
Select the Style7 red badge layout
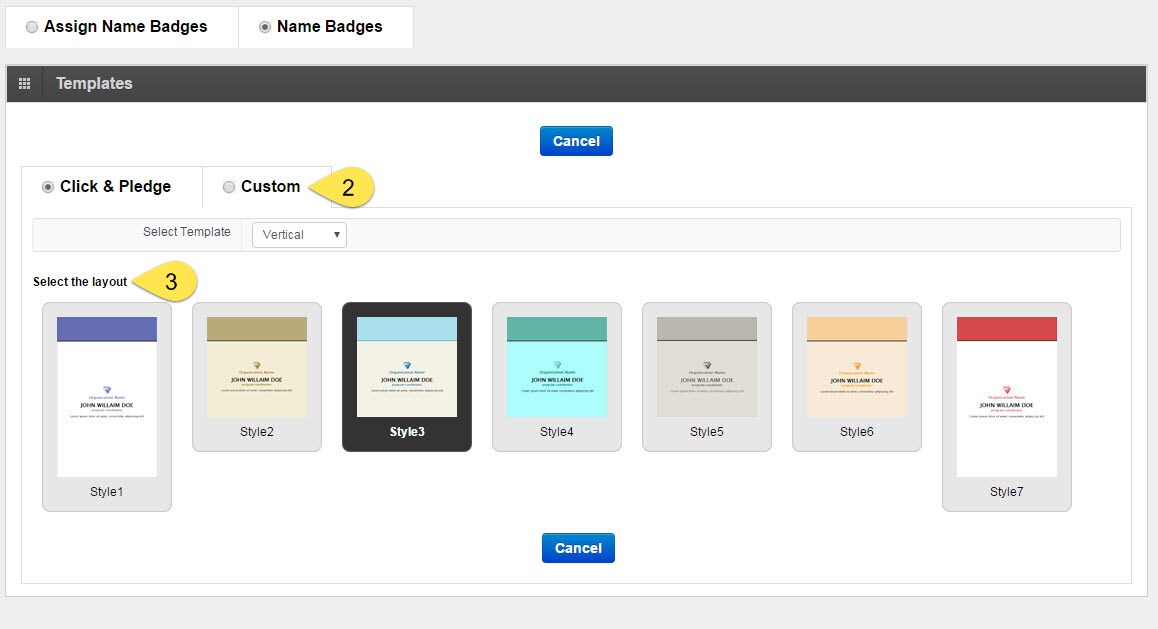(1007, 397)
